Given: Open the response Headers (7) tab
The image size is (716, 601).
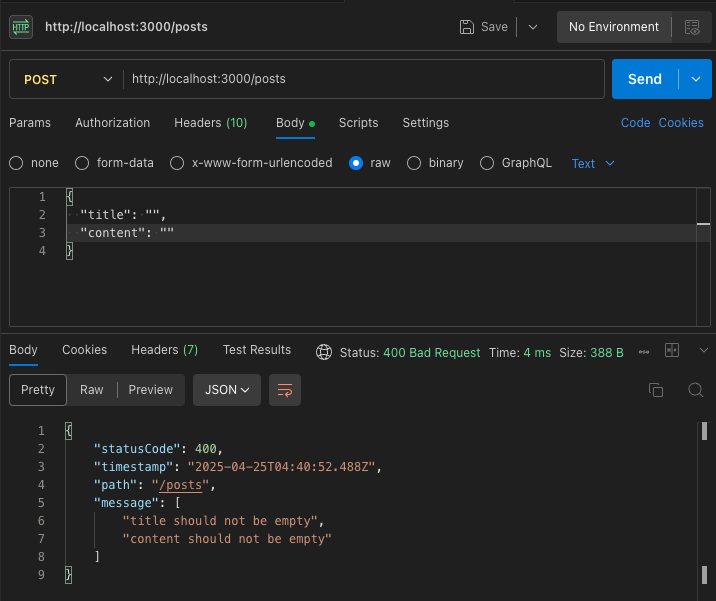Looking at the screenshot, I should click(164, 350).
